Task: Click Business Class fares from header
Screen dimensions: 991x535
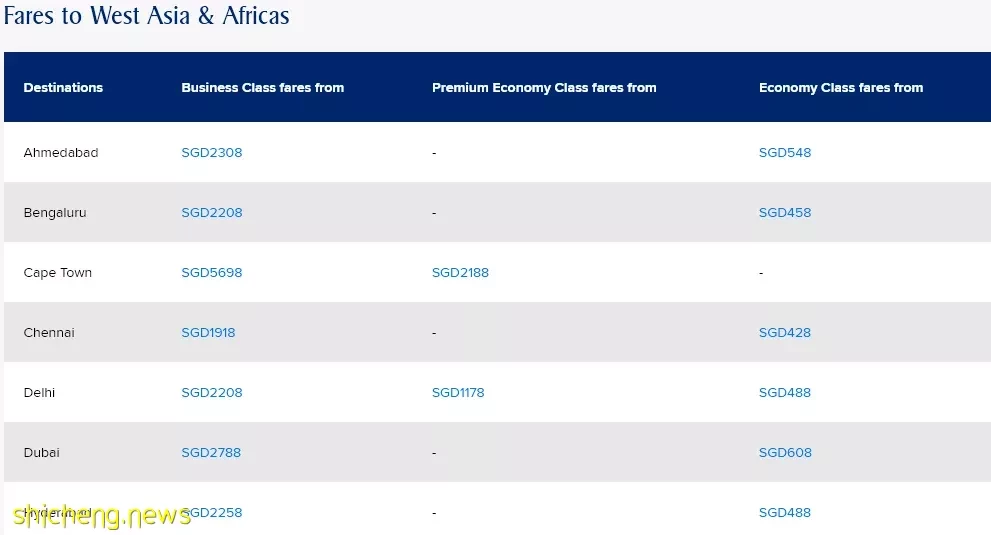Action: [x=263, y=88]
